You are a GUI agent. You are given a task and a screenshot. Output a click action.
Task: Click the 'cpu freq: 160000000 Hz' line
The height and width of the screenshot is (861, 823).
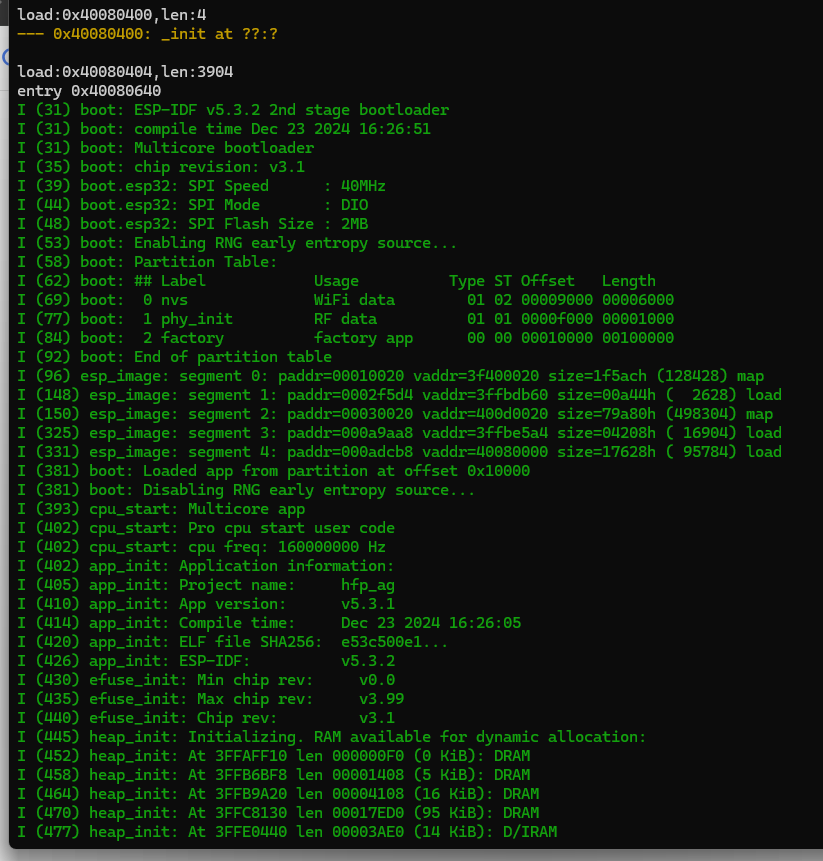click(201, 547)
